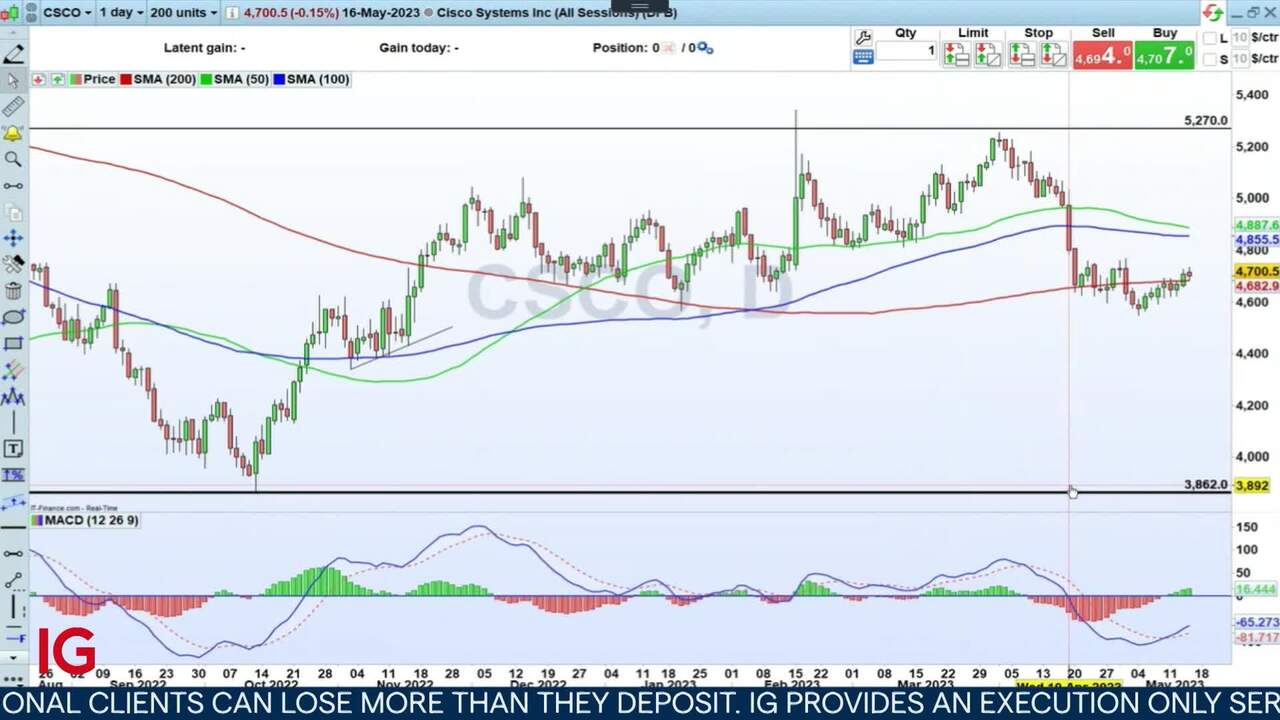Viewport: 1280px width, 720px height.
Task: Open order wrench settings icon
Action: tap(863, 36)
